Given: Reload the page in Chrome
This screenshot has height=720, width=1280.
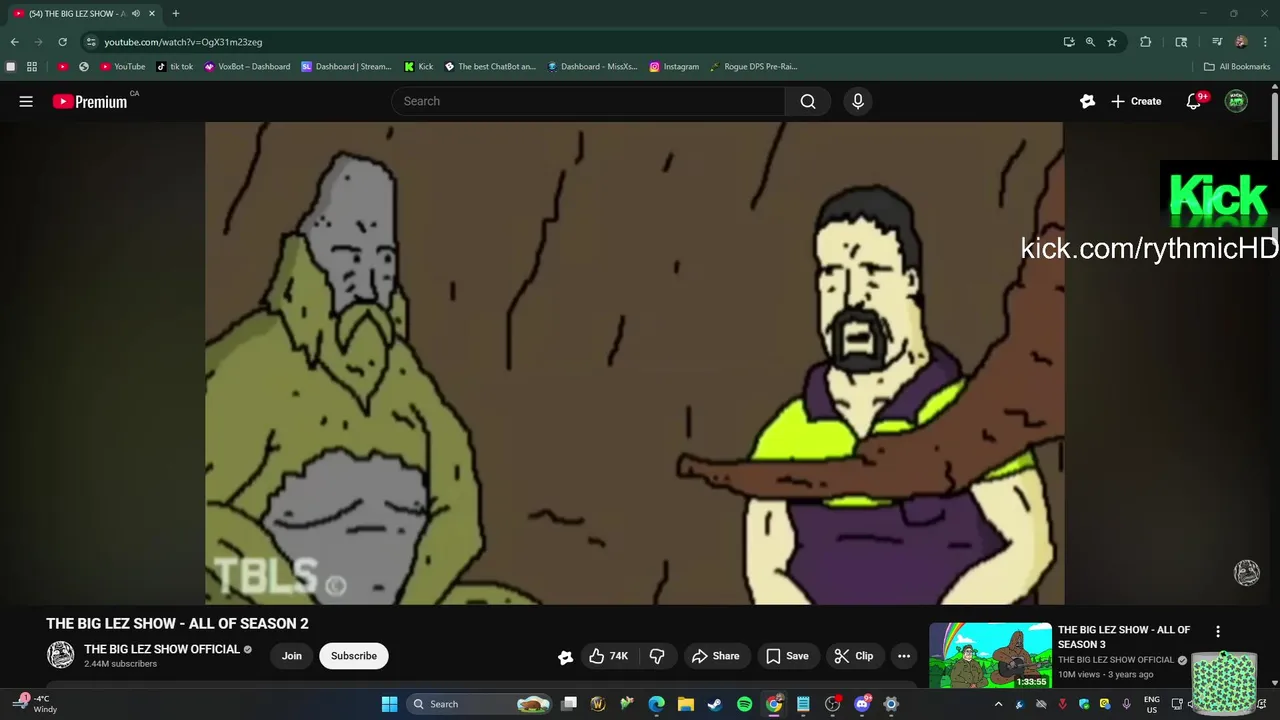Looking at the screenshot, I should tap(62, 42).
